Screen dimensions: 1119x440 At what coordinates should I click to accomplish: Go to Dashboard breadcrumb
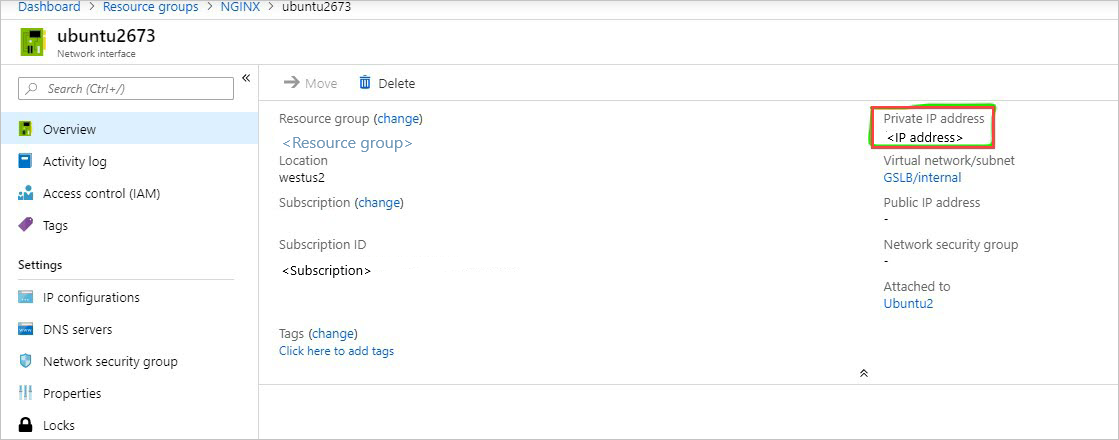click(49, 7)
